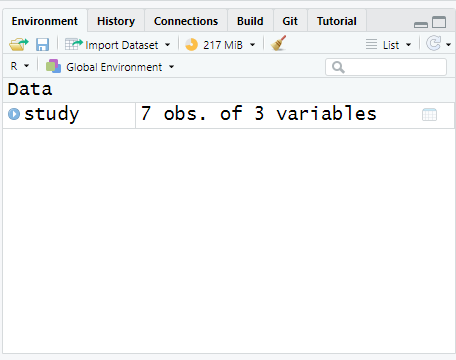Open the R language dropdown
The image size is (456, 360).
click(x=20, y=66)
